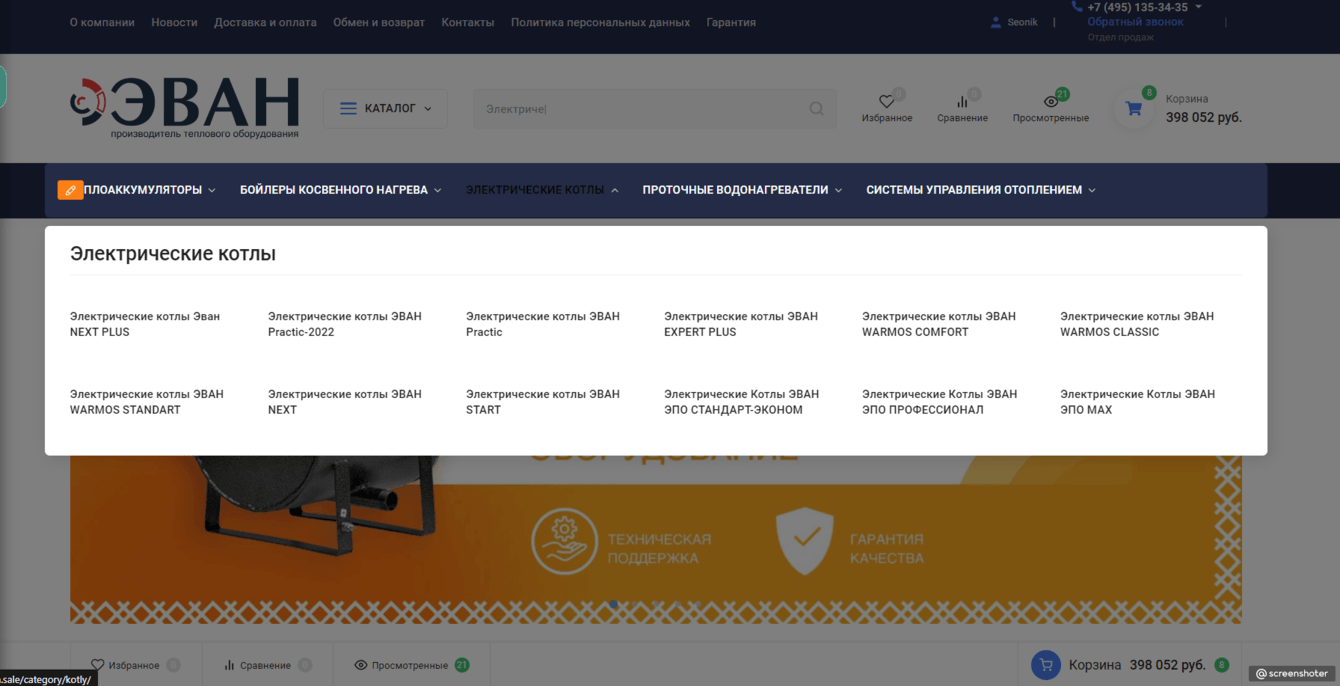Click the blue banner slider dot

(613, 604)
